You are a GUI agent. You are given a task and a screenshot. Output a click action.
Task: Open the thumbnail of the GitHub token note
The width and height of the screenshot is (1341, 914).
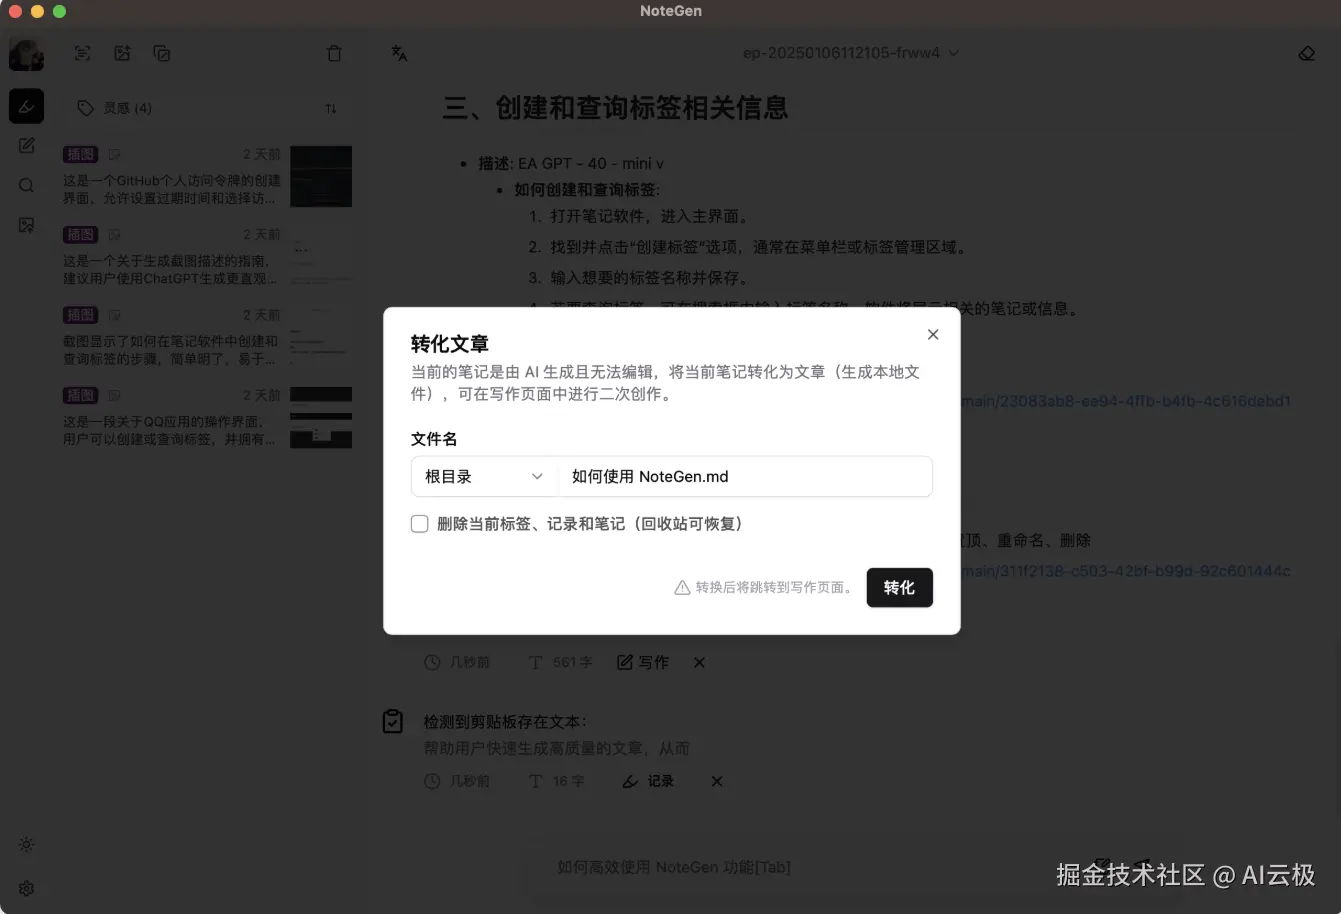pyautogui.click(x=321, y=176)
